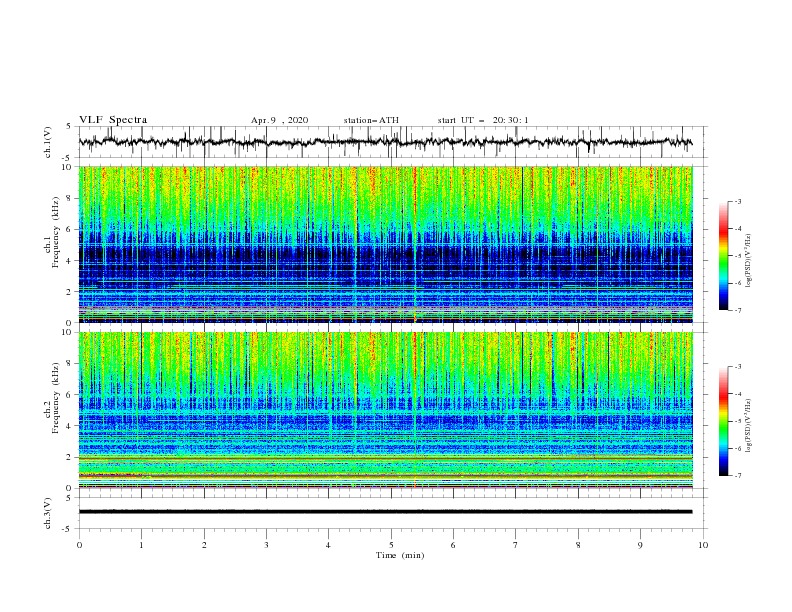The height and width of the screenshot is (612, 792).
Task: Click the ch.3 flat voltage trace
Action: (385, 512)
